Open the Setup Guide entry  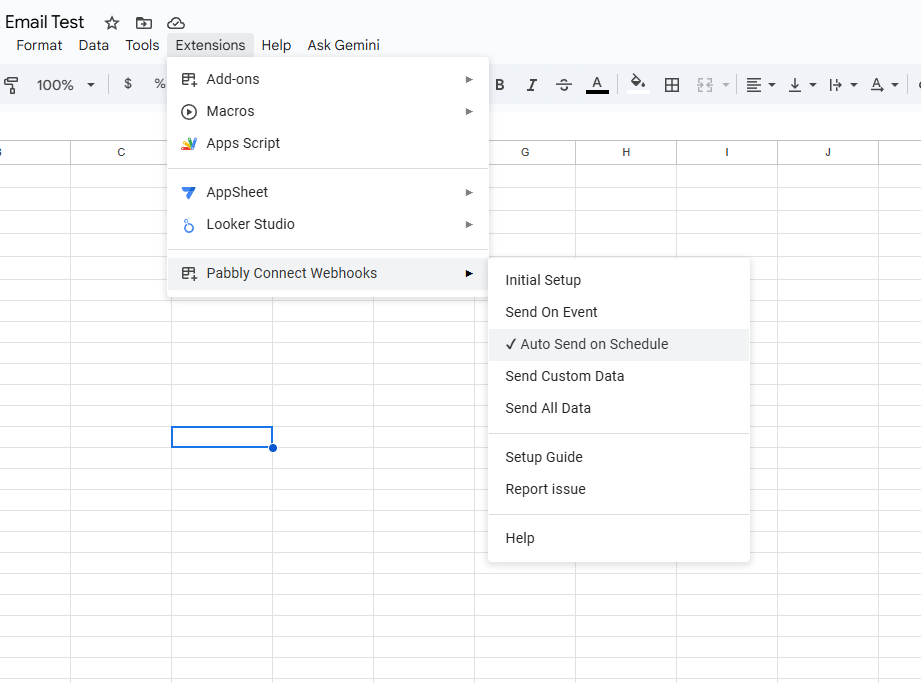pyautogui.click(x=544, y=457)
